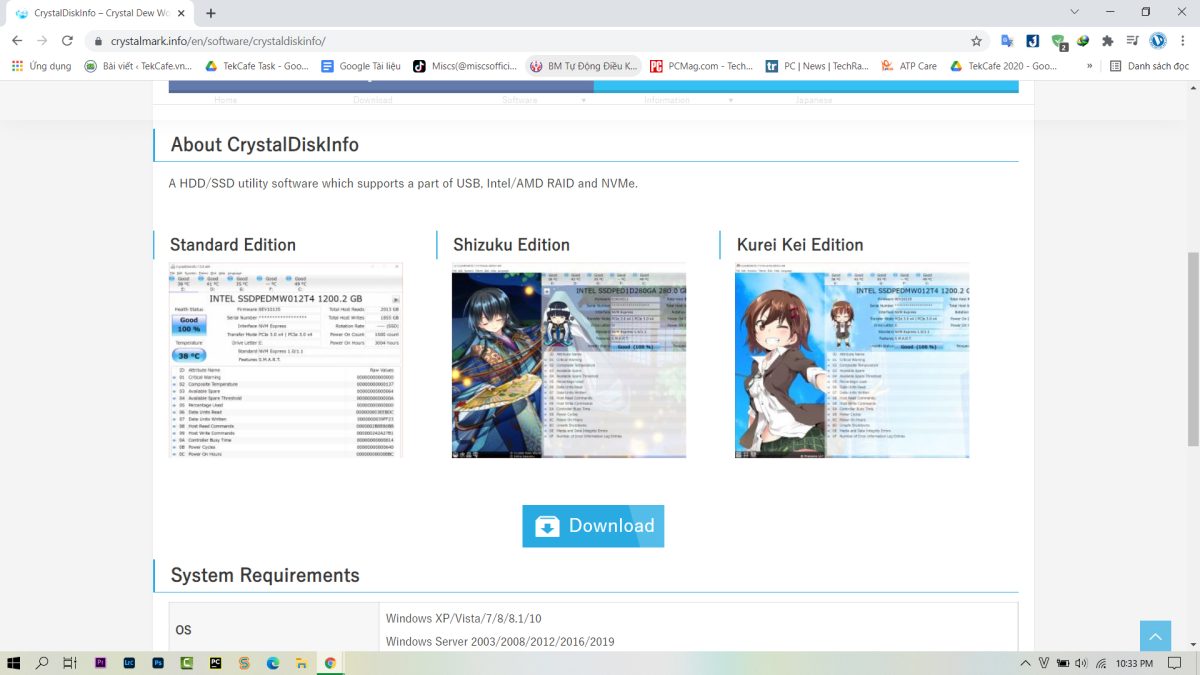Open the Bài viết ‹ TekCafe.vn bookmark
The height and width of the screenshot is (675, 1200).
(138, 66)
